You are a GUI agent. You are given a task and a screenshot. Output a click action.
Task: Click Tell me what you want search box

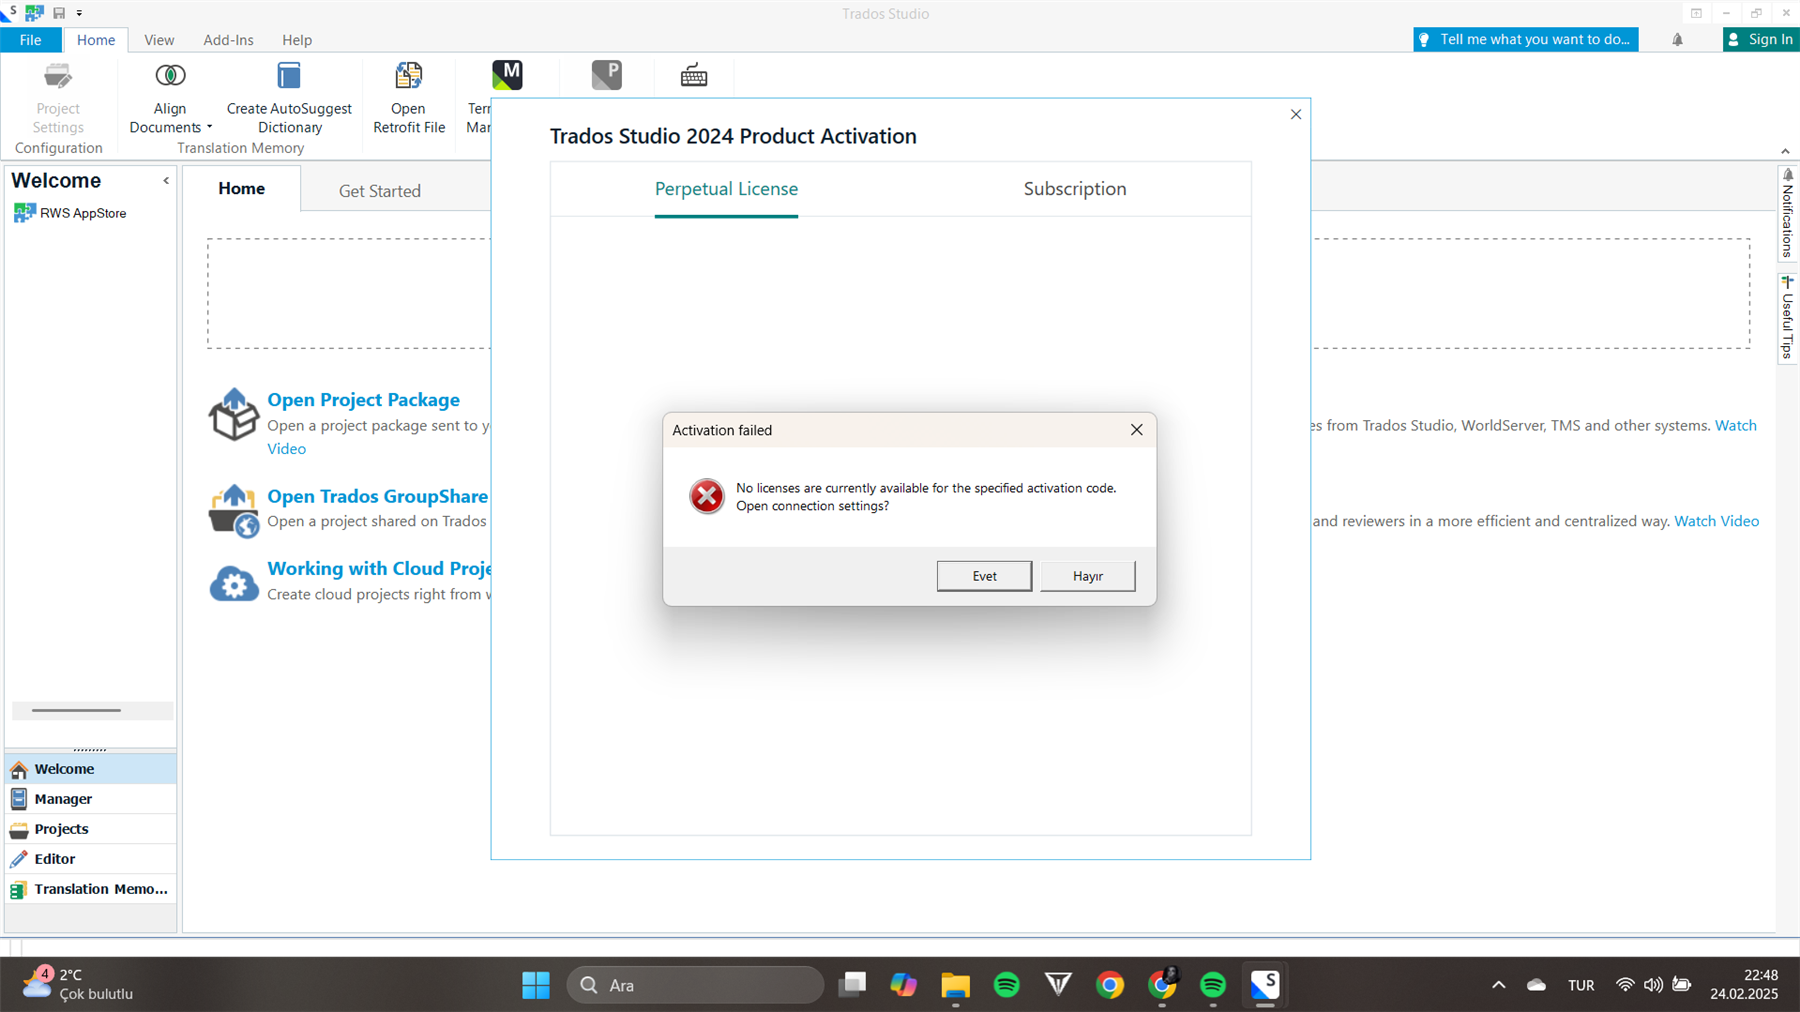click(1526, 40)
